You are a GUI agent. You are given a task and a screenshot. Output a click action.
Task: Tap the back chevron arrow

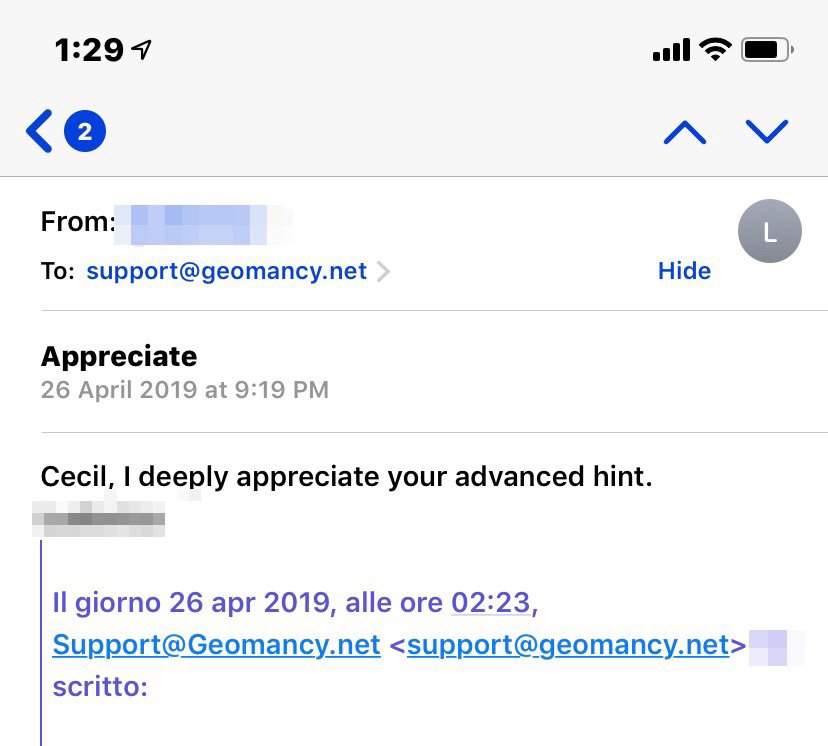click(x=39, y=132)
